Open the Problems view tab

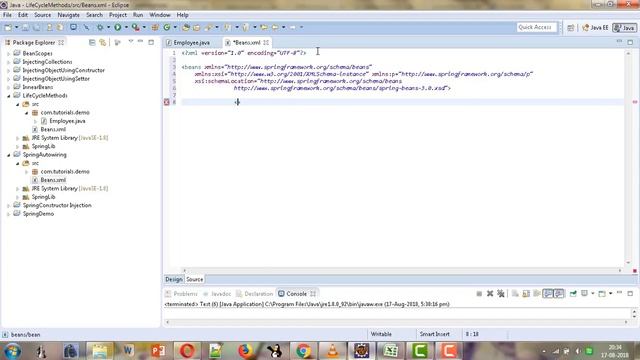point(182,293)
